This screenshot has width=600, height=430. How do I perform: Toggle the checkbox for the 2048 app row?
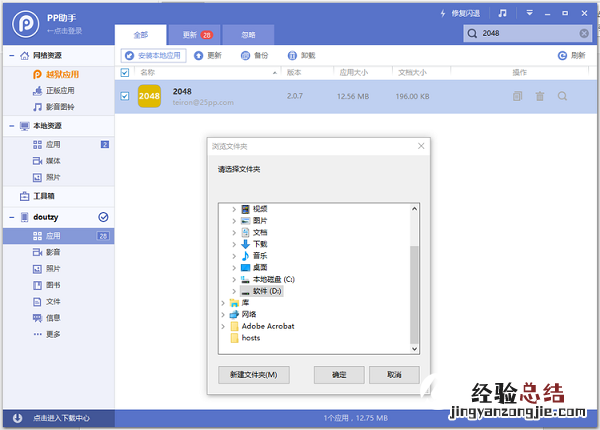[x=125, y=96]
